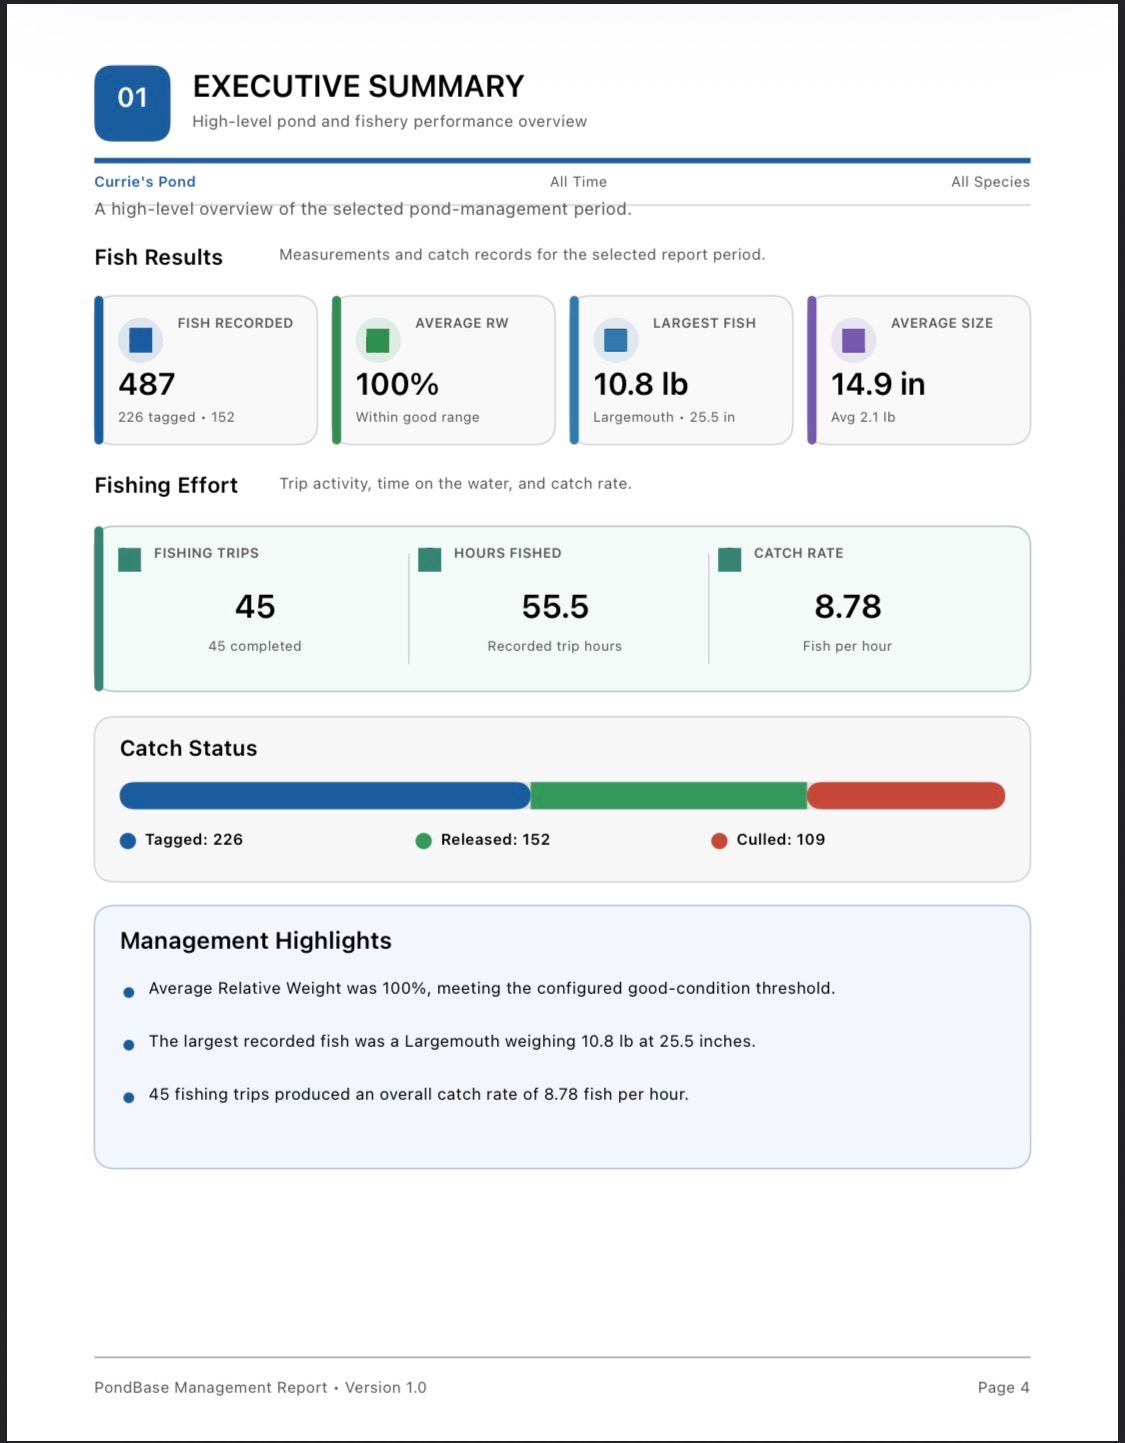1125x1443 pixels.
Task: Click the blue Tagged segment of the catch bar
Action: point(325,796)
